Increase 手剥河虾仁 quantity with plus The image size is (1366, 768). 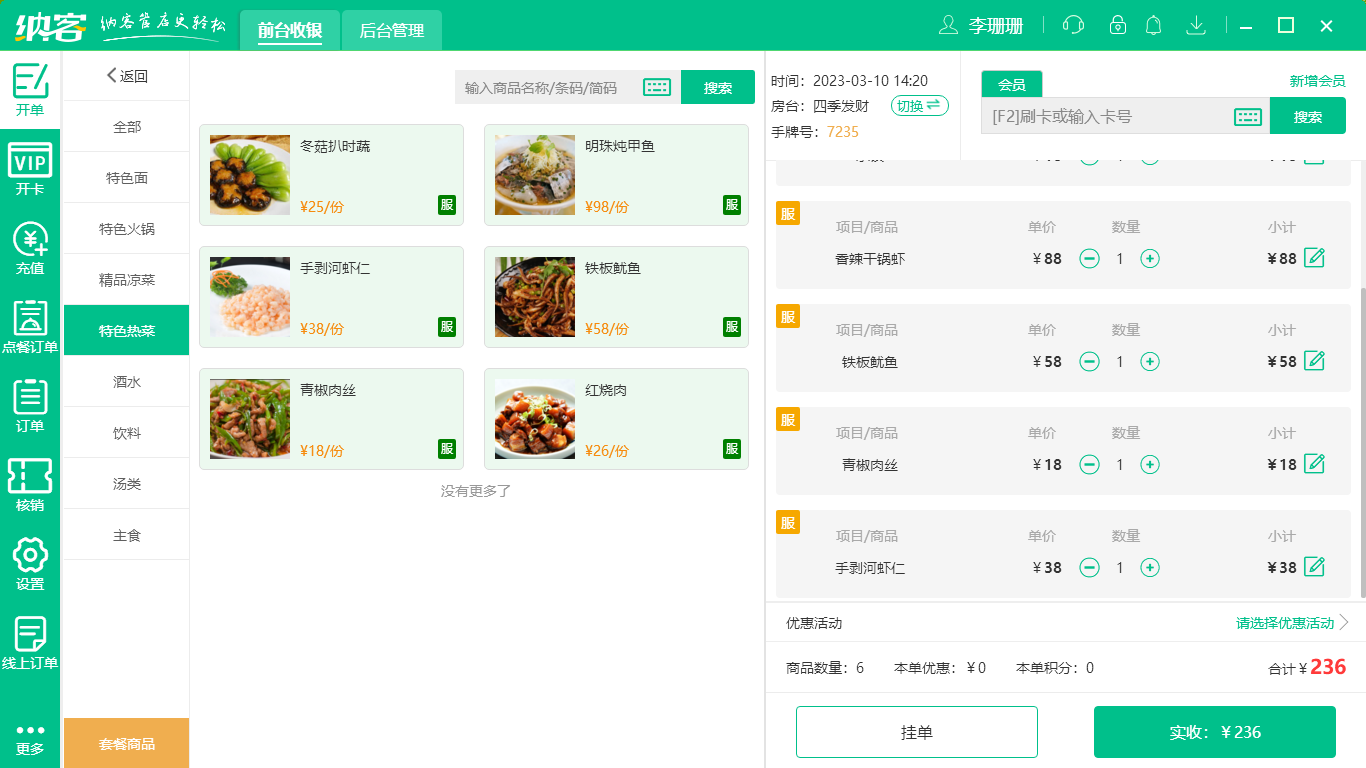tap(1150, 568)
